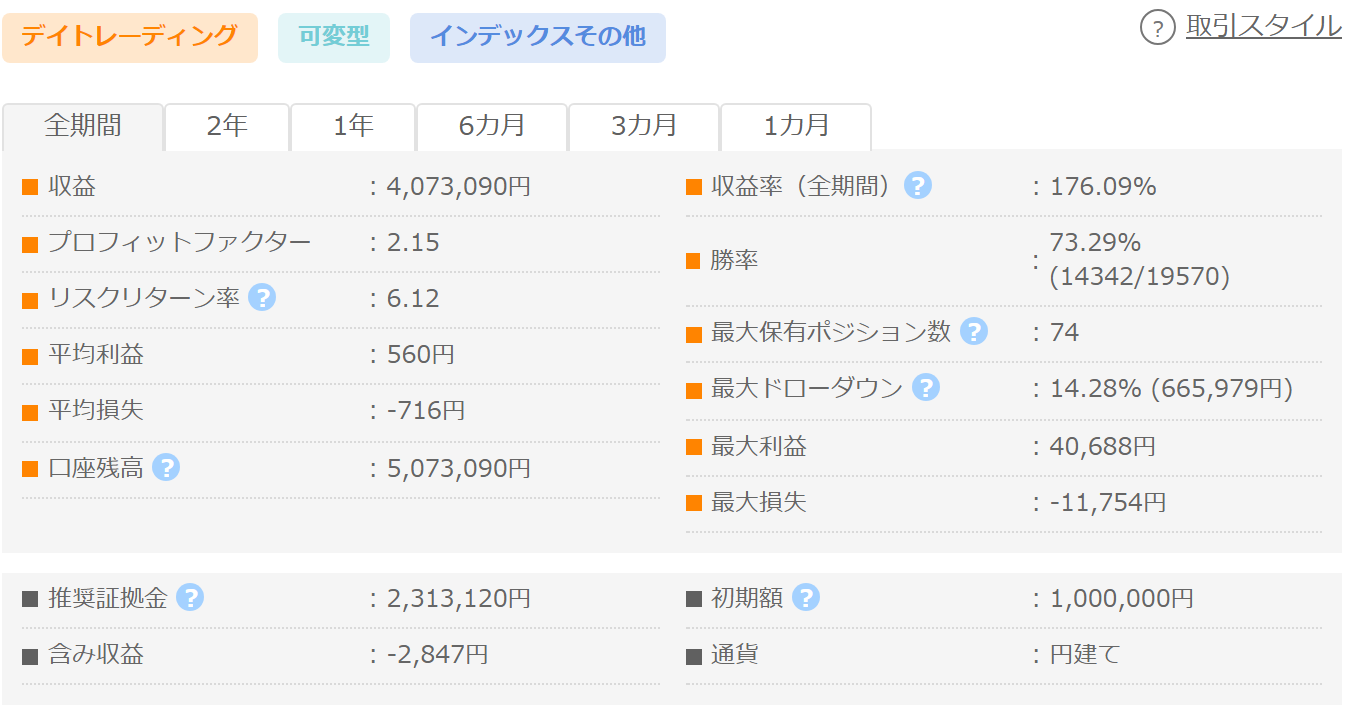The image size is (1346, 710).
Task: Click the リスクリターン率 value 6.12
Action: 413,299
